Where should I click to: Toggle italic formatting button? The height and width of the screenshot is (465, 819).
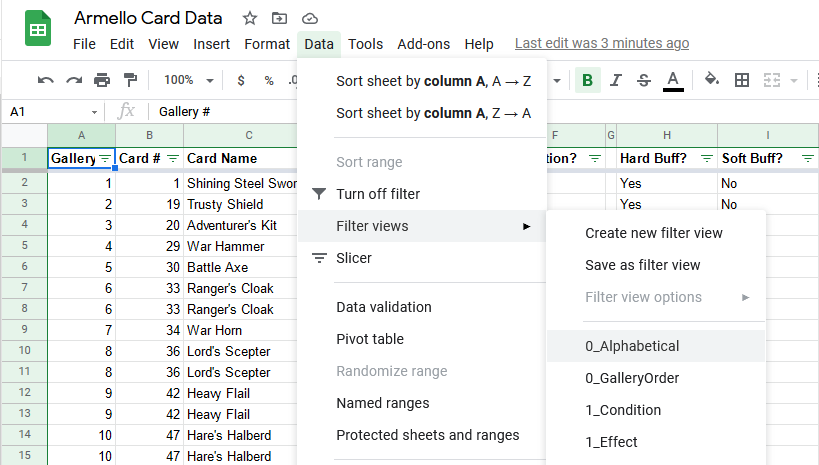pyautogui.click(x=616, y=80)
